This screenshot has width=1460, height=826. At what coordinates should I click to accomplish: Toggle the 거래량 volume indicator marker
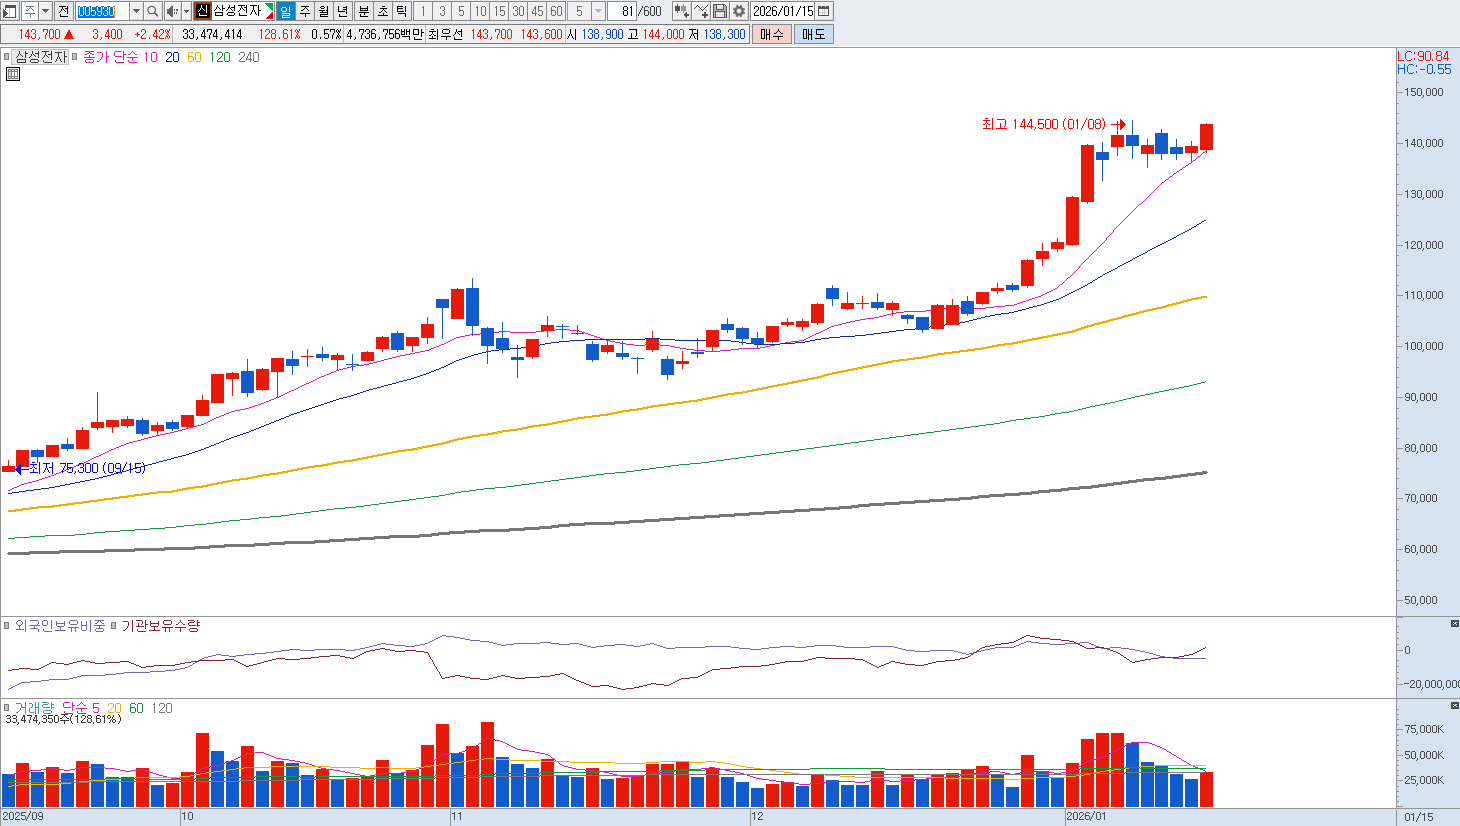tap(7, 708)
